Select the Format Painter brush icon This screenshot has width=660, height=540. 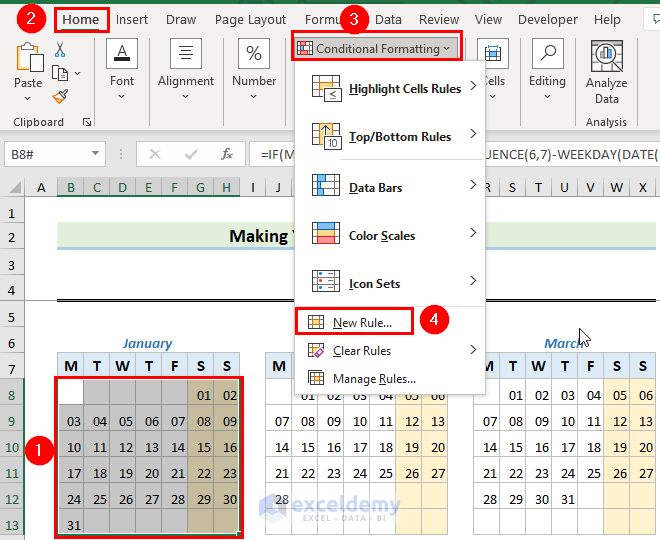60,96
